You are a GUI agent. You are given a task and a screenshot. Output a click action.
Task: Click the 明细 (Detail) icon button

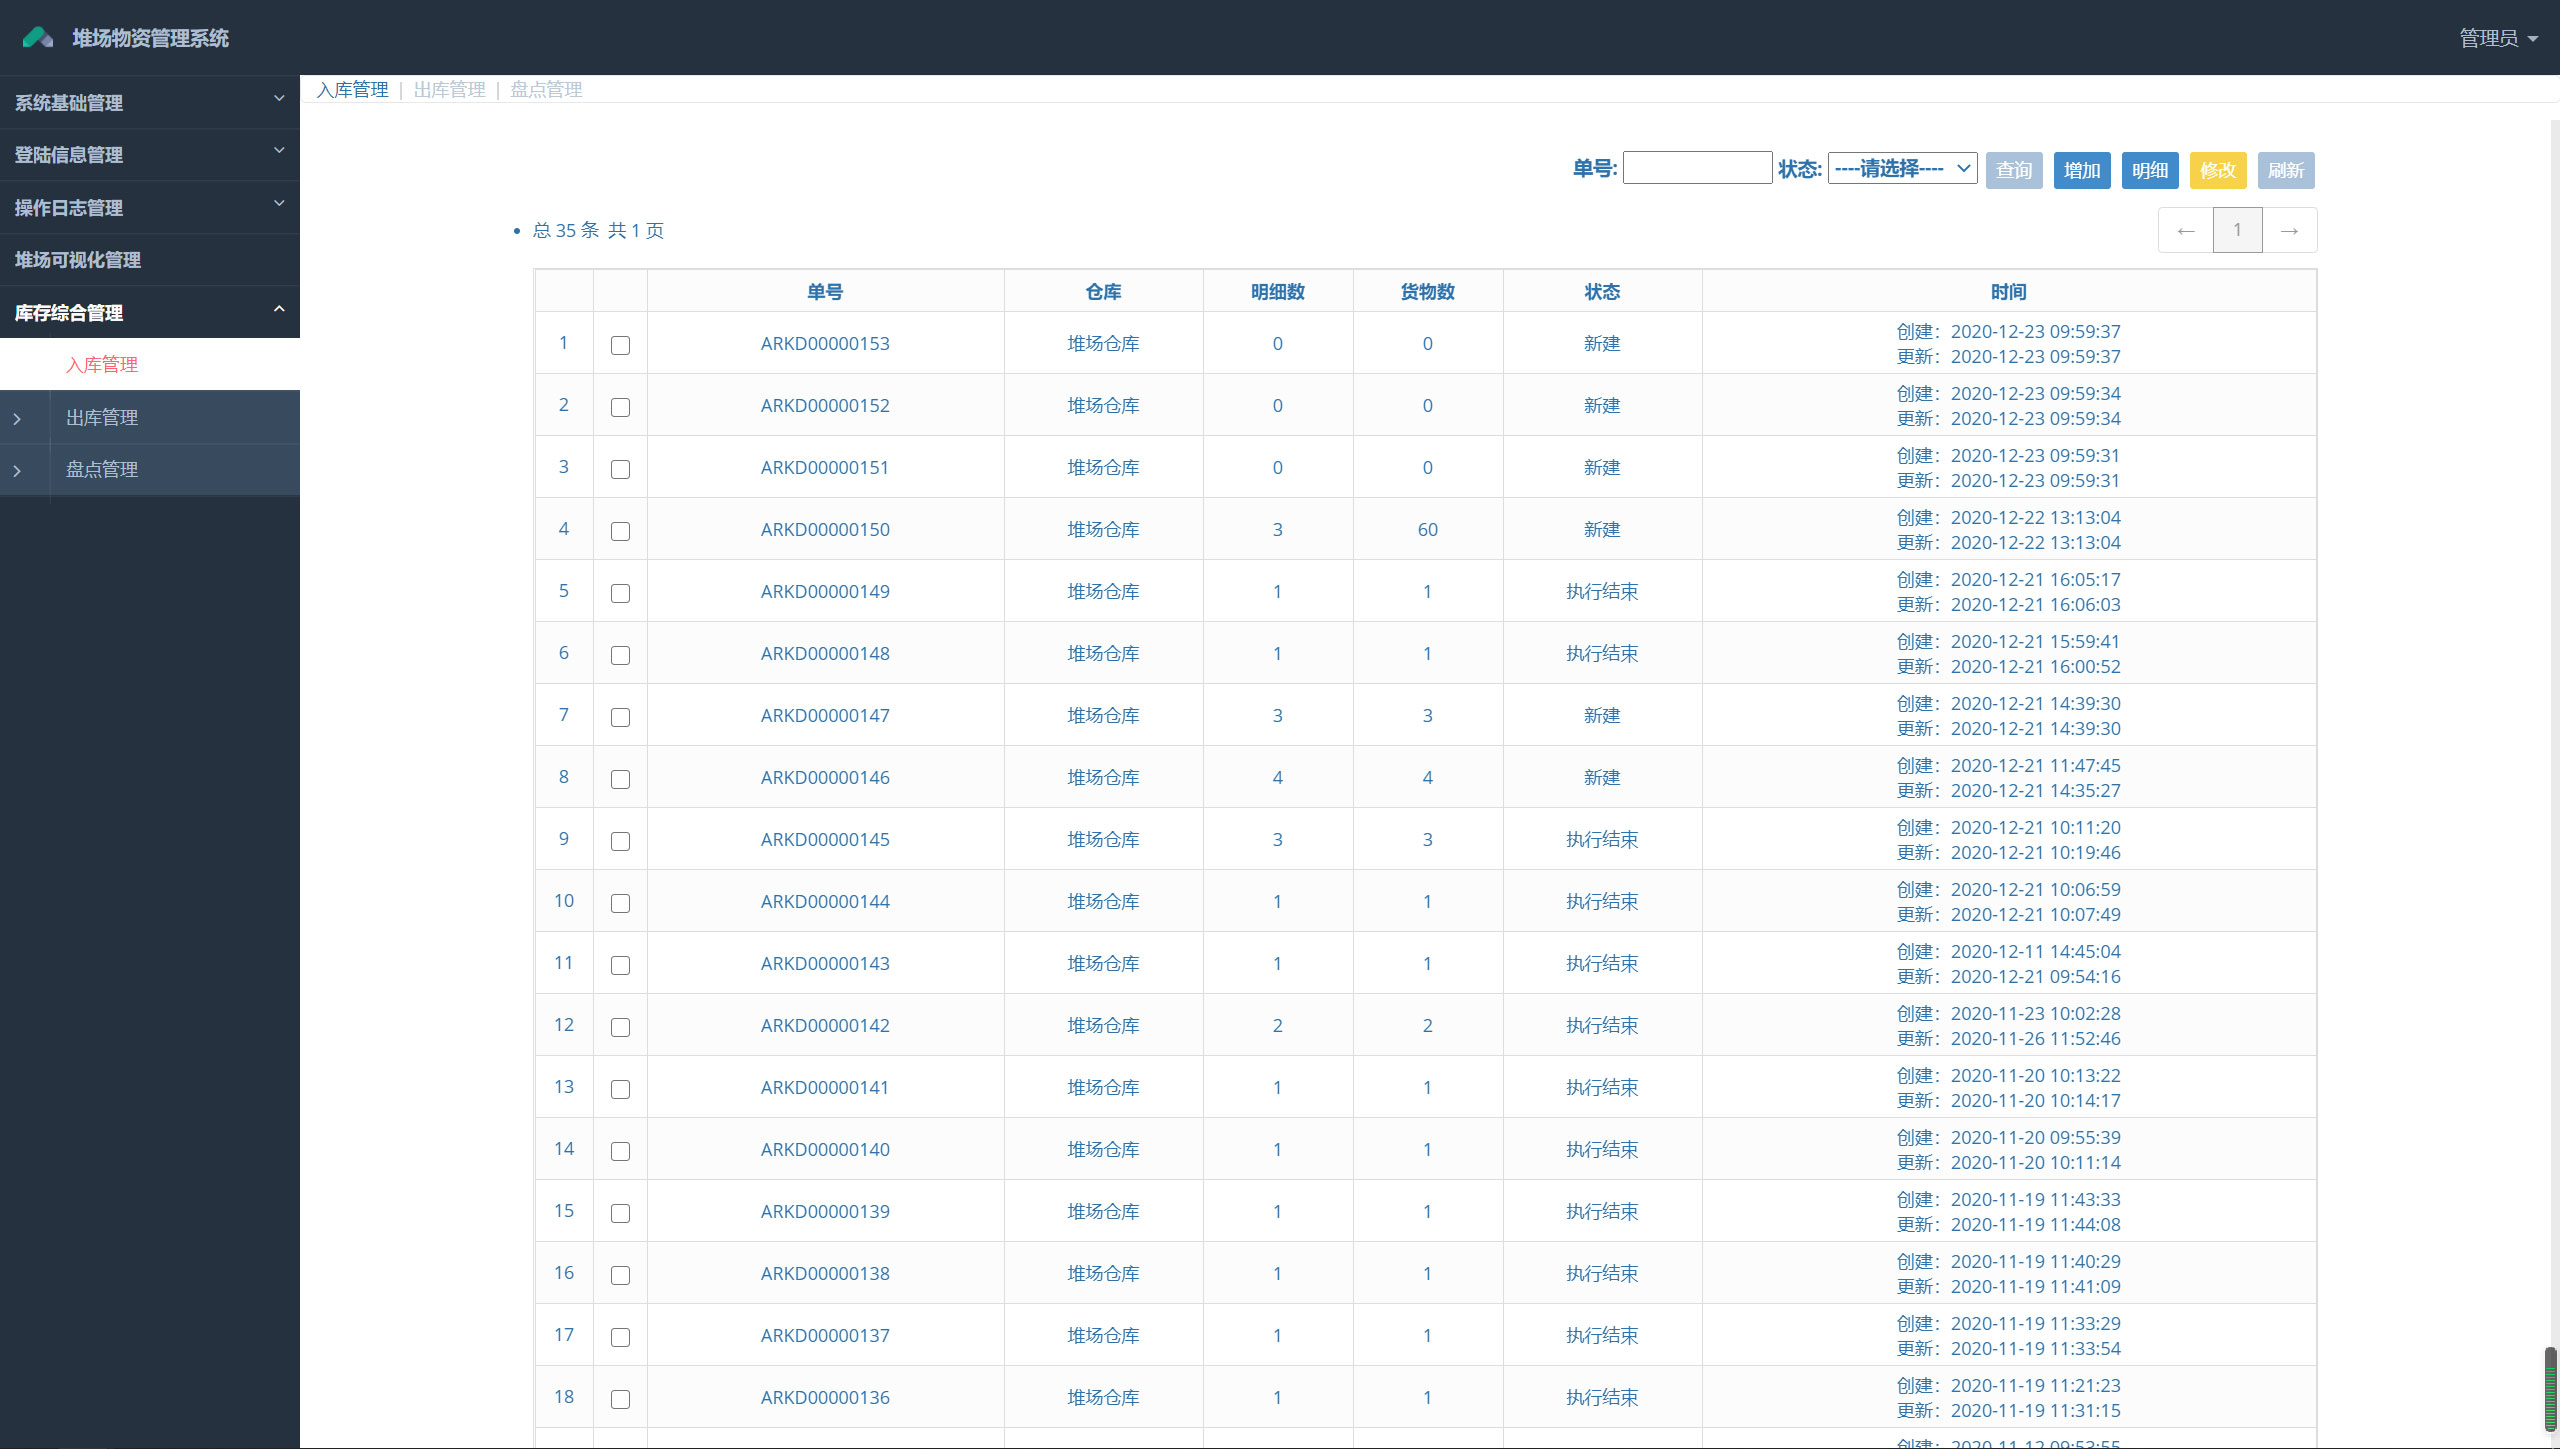2149,171
